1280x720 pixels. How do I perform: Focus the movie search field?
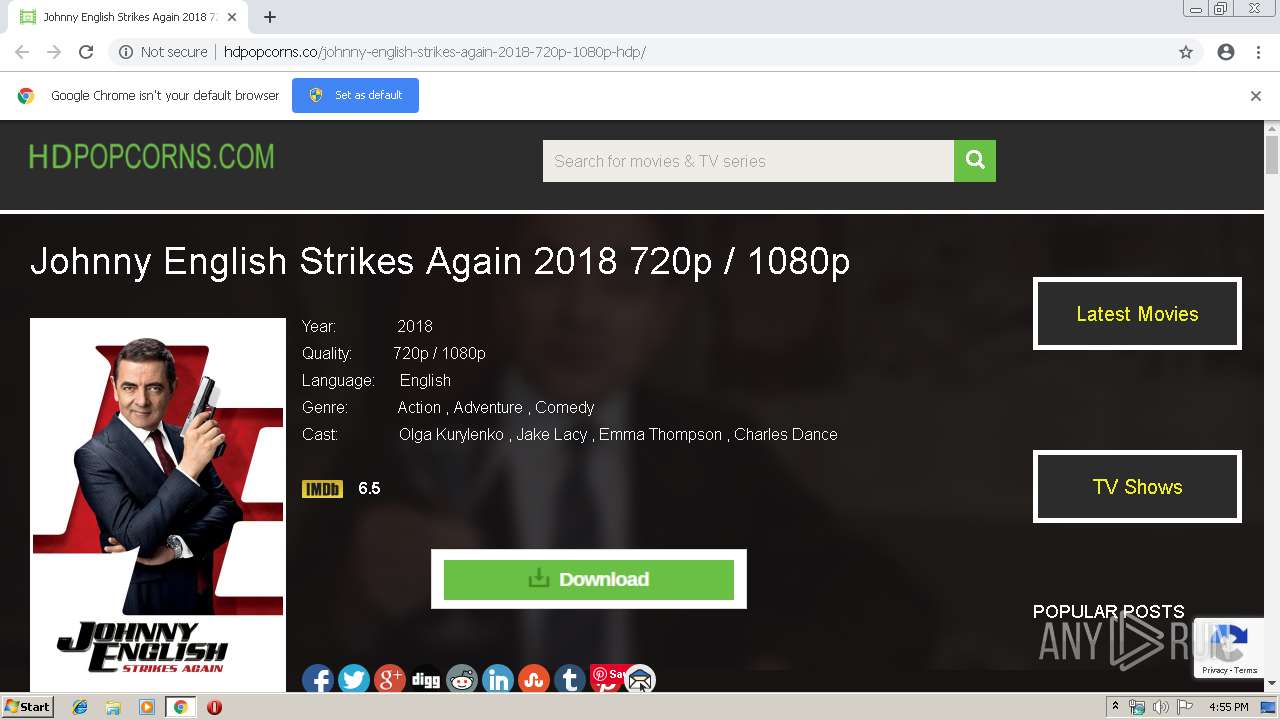[748, 161]
